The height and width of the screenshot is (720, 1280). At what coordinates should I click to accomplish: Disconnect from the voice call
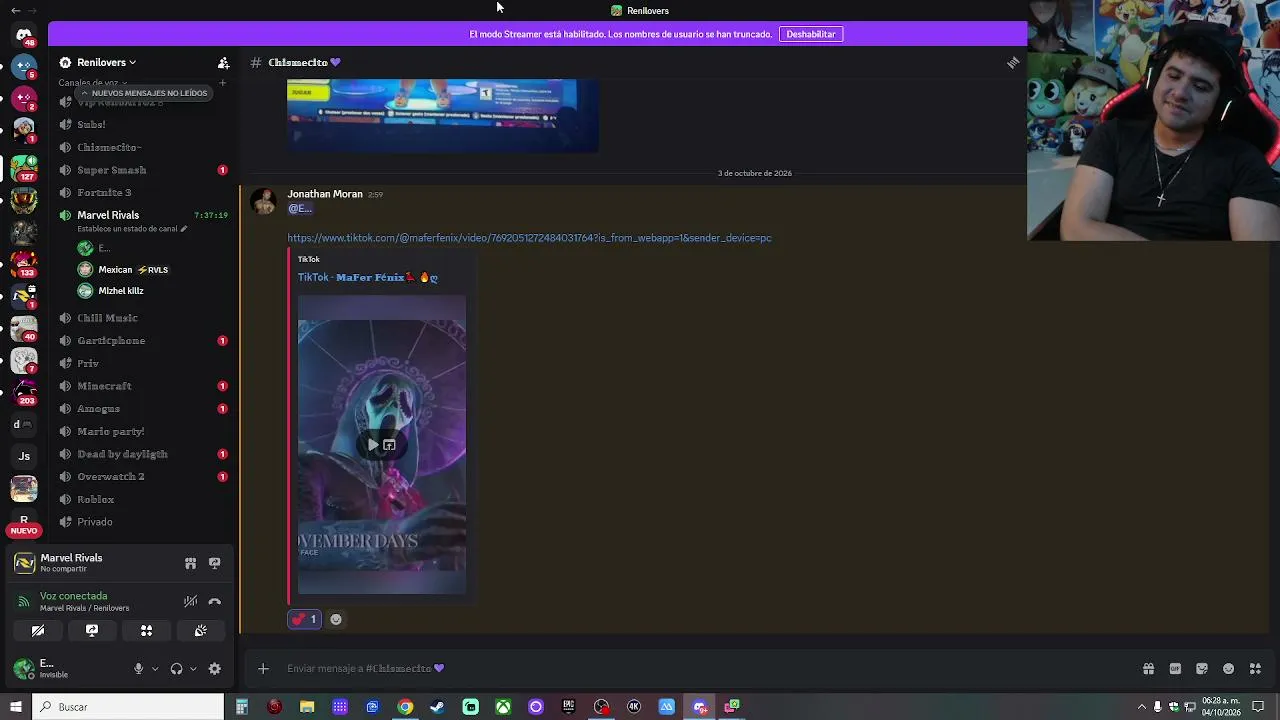(214, 602)
